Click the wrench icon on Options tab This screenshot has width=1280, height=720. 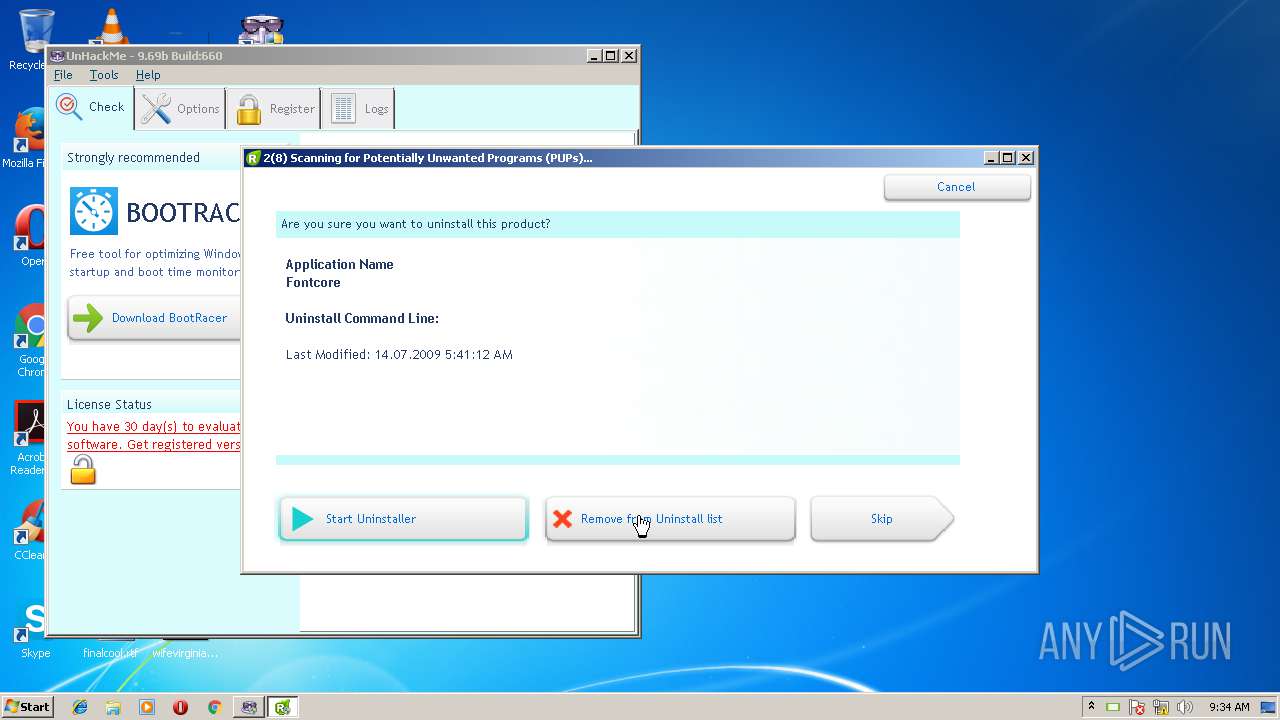point(155,108)
